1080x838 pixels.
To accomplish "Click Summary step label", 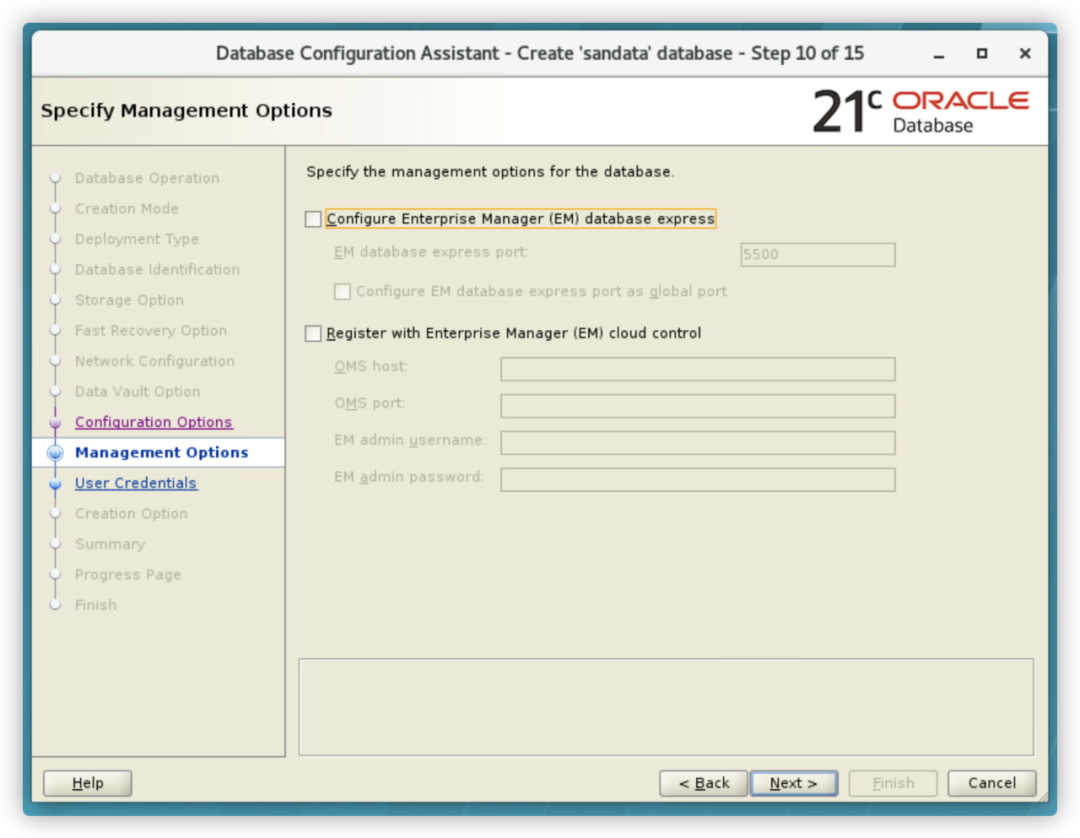I will [x=110, y=544].
